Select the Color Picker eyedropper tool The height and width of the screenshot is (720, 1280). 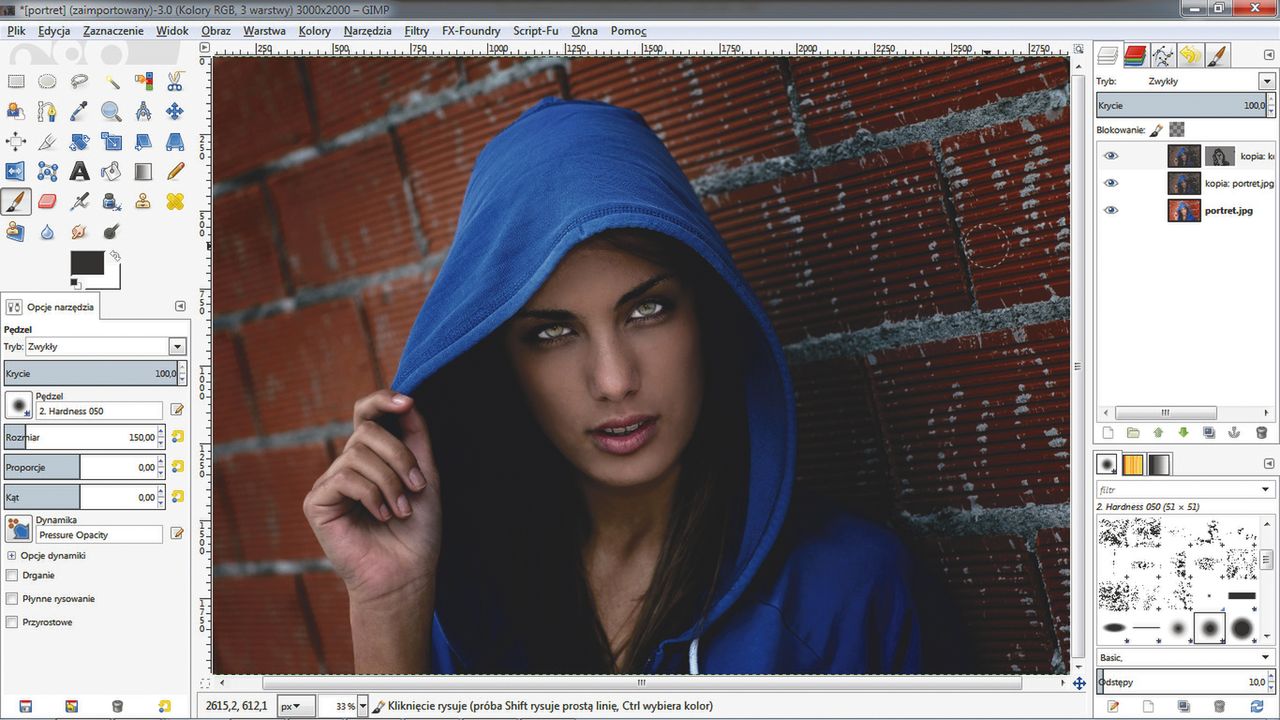click(x=79, y=112)
